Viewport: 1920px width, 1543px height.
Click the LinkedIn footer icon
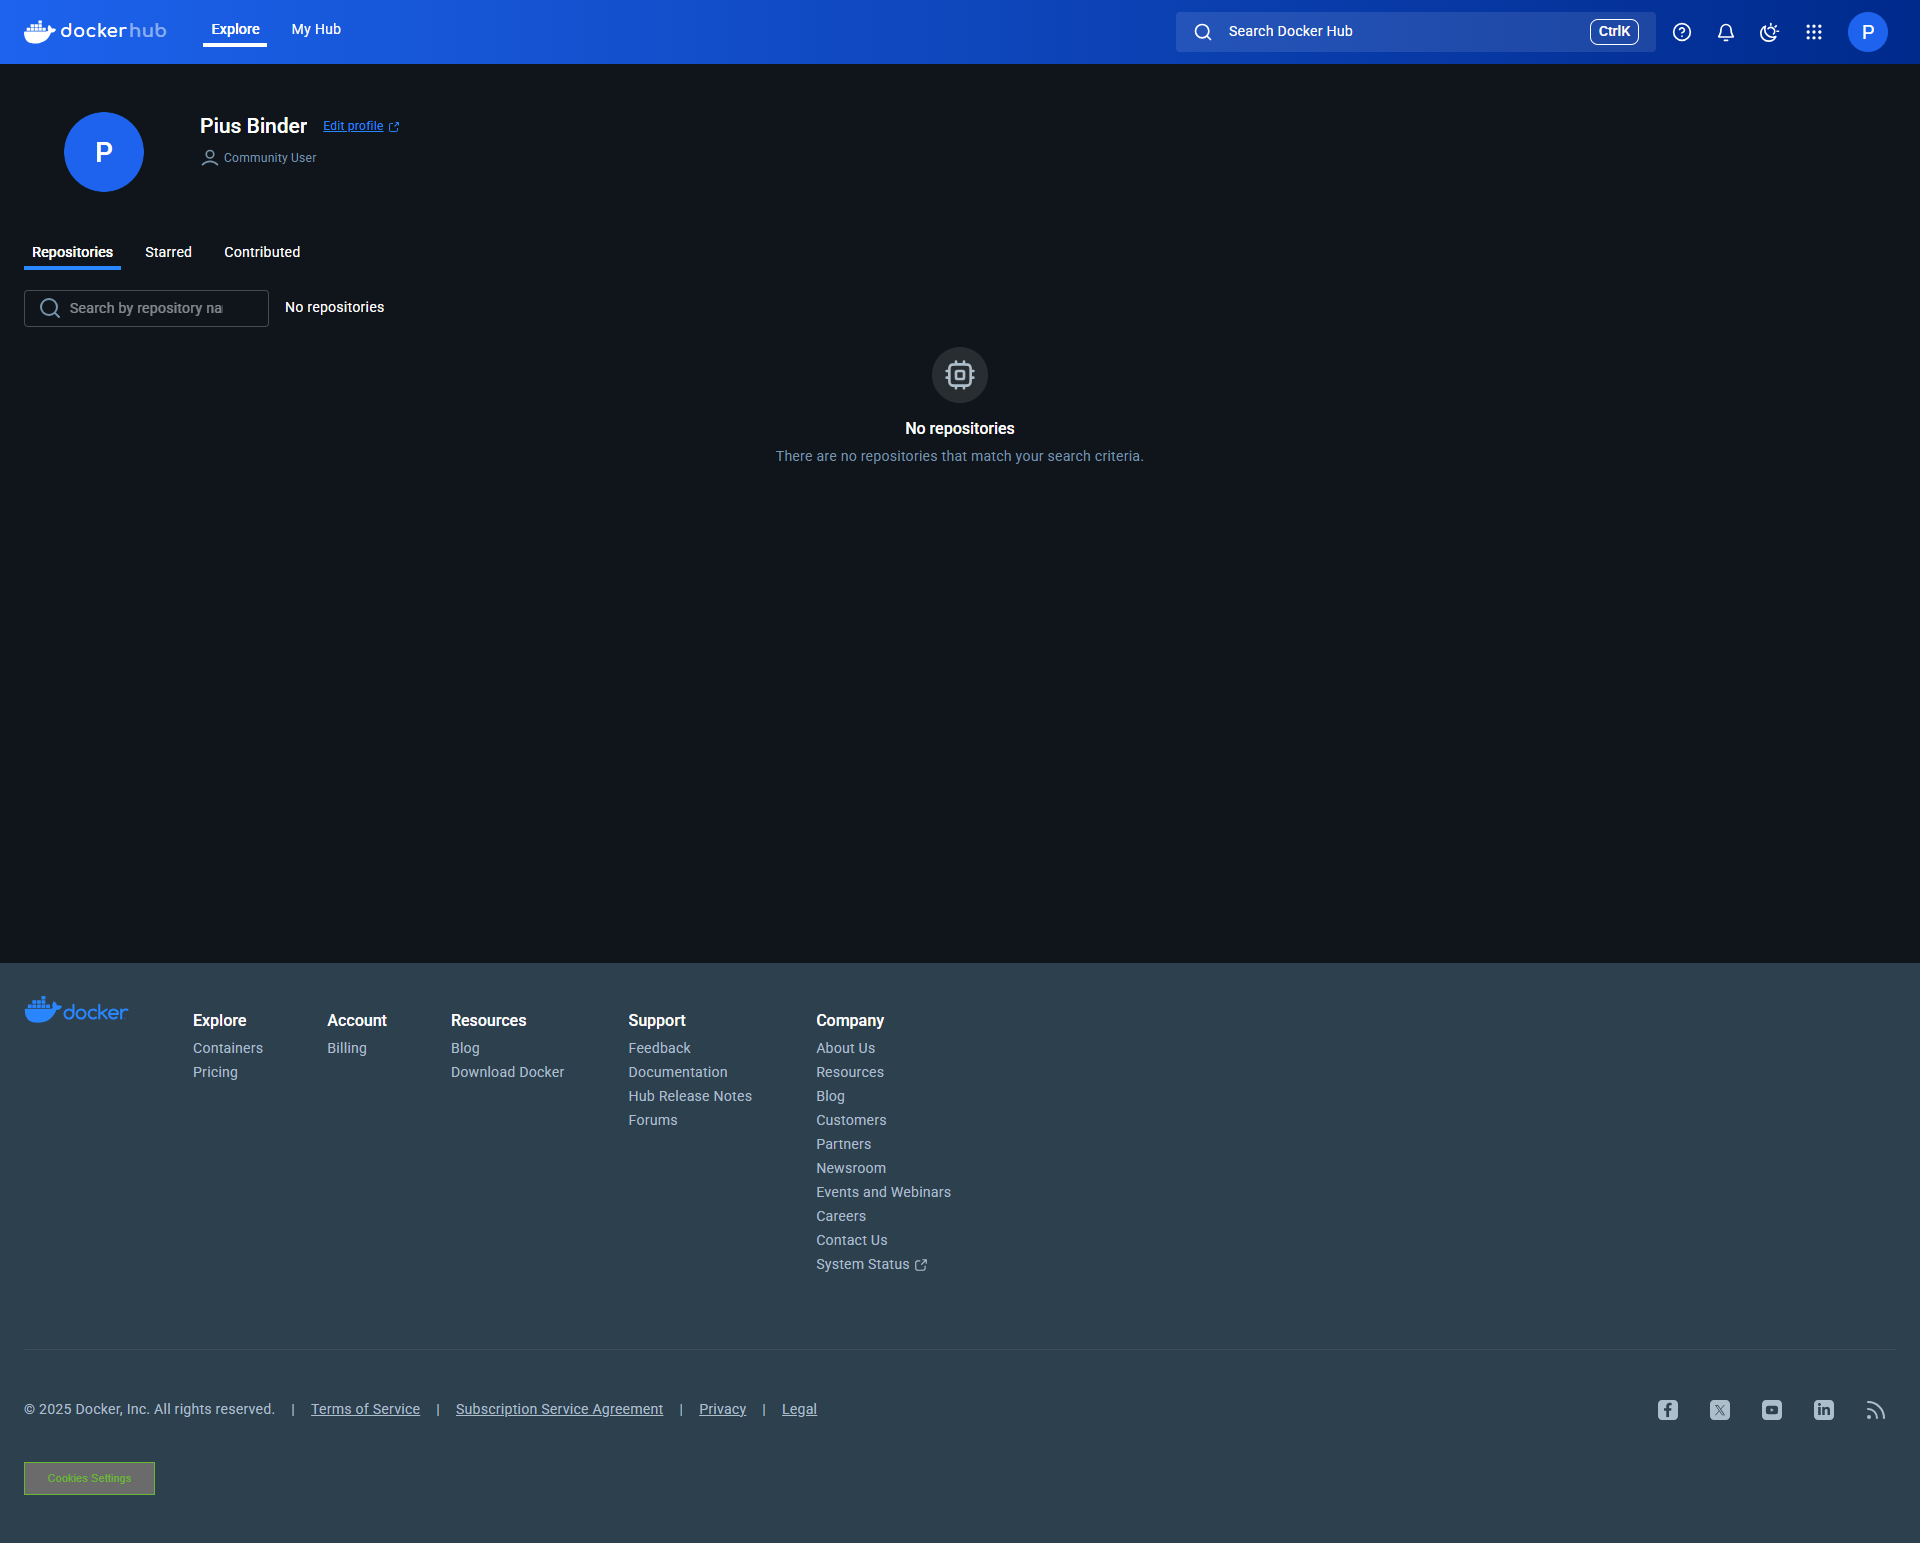pos(1824,1410)
